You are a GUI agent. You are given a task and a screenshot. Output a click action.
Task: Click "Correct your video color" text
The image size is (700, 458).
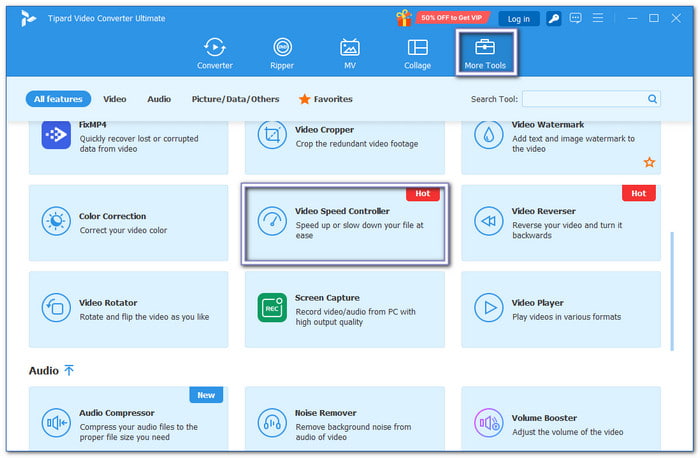point(123,230)
